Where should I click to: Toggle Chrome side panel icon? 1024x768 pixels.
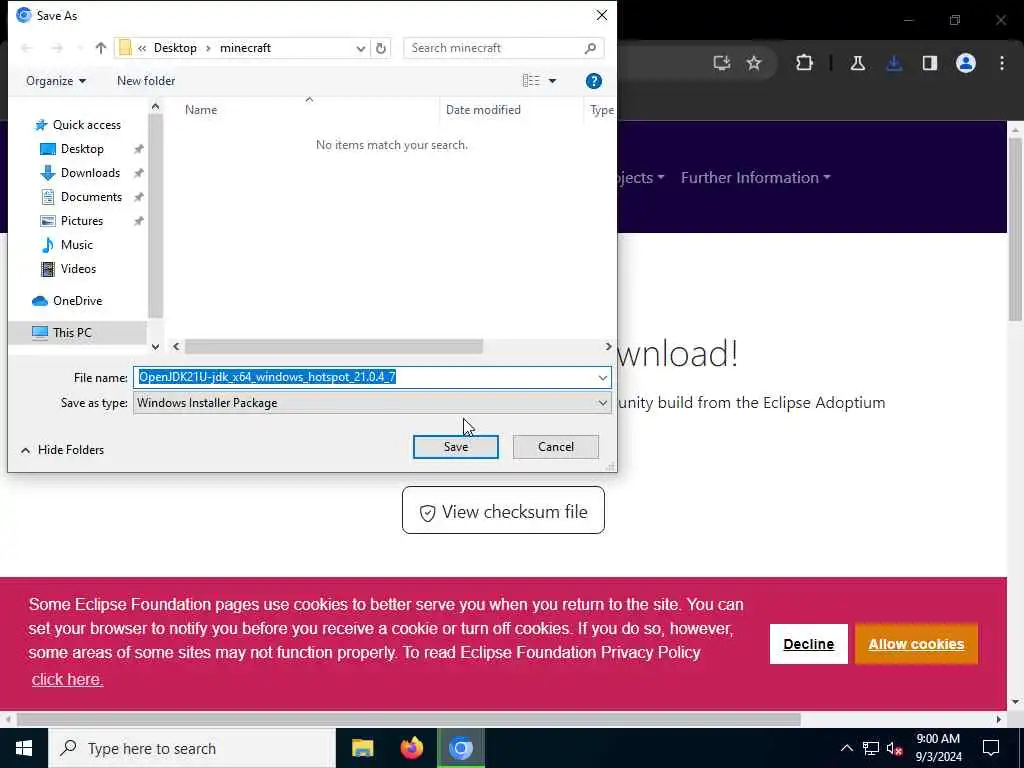(x=930, y=63)
